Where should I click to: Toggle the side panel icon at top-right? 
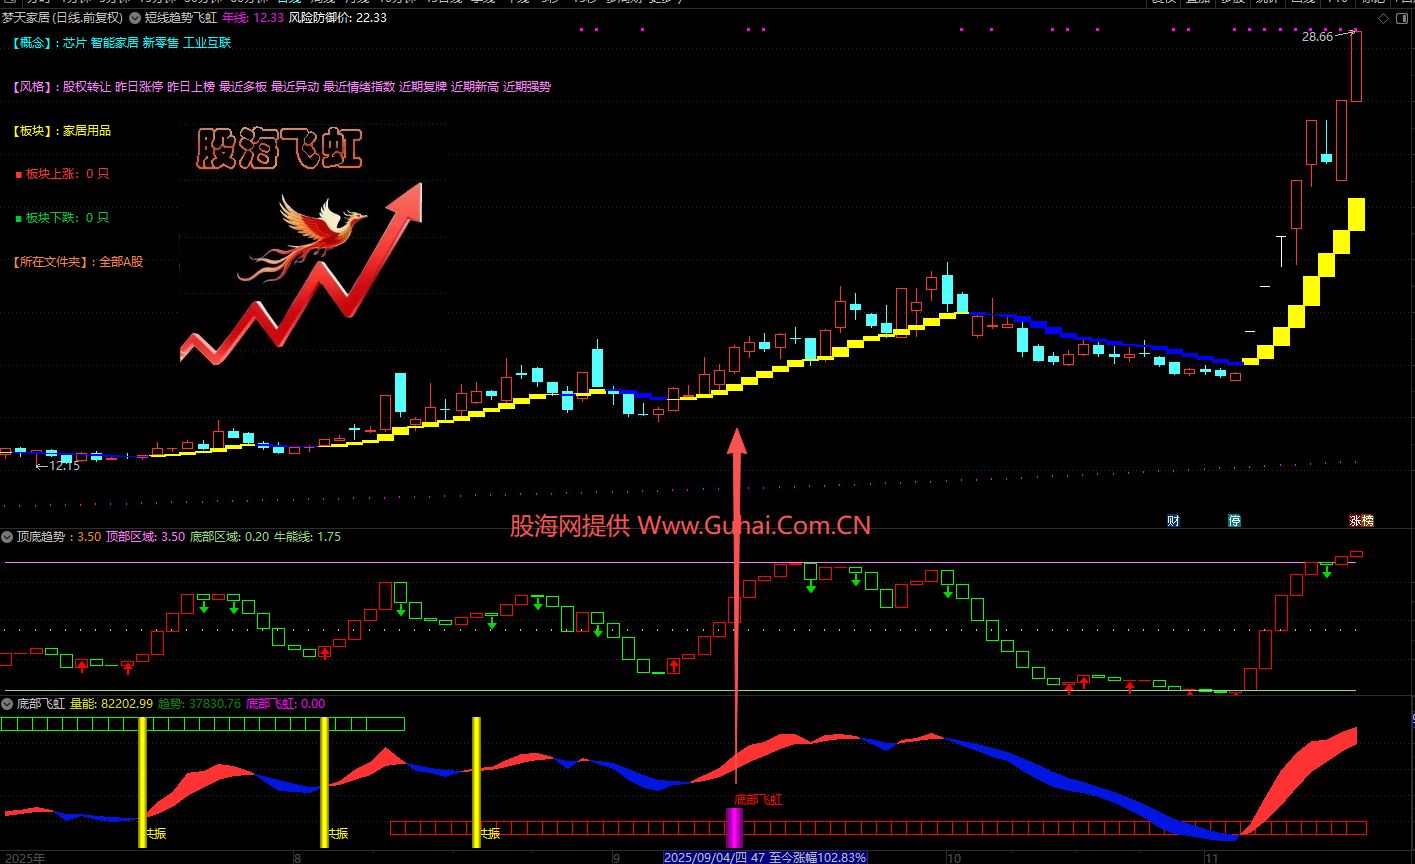(1403, 18)
